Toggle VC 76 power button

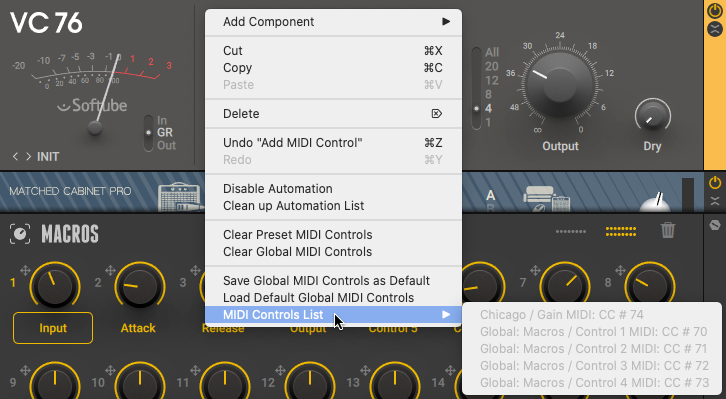click(x=715, y=11)
